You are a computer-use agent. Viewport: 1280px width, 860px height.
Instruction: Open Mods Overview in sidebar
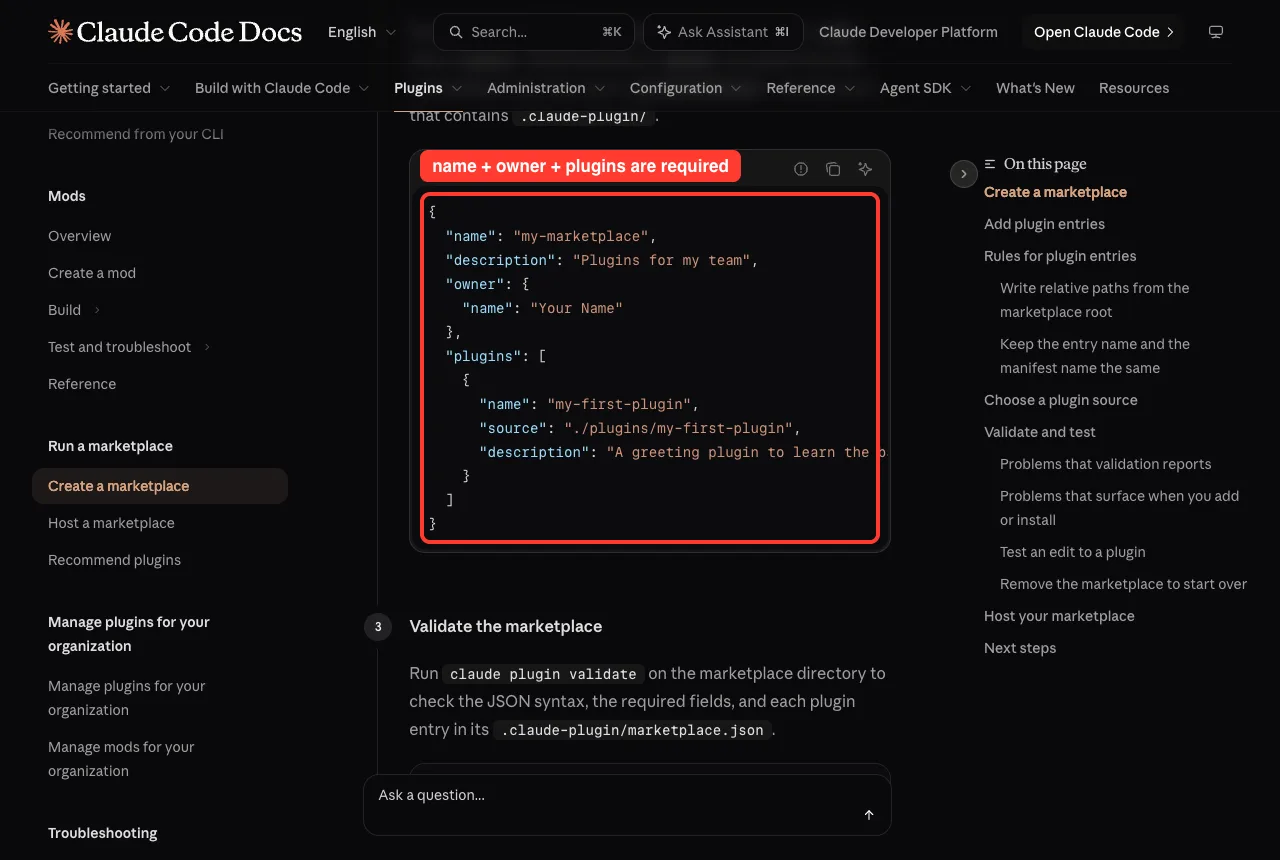80,236
